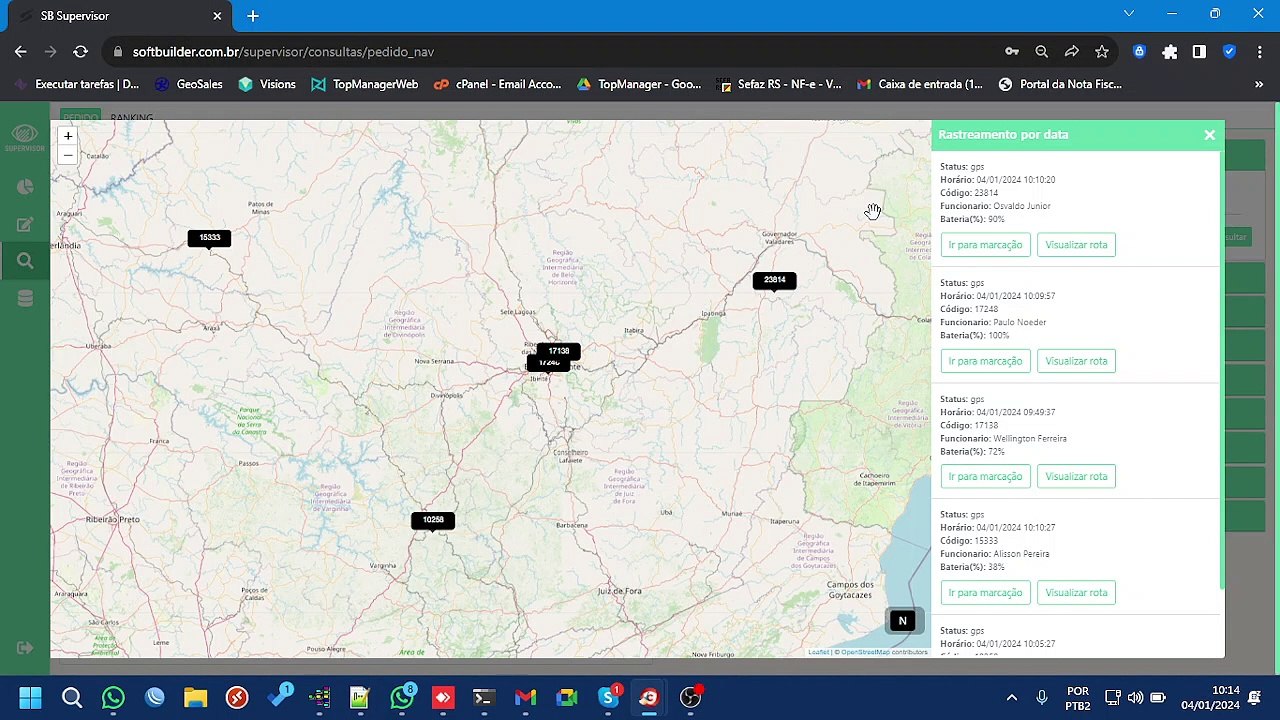
Task: Go to marking for Paulo Noeder
Action: point(985,361)
